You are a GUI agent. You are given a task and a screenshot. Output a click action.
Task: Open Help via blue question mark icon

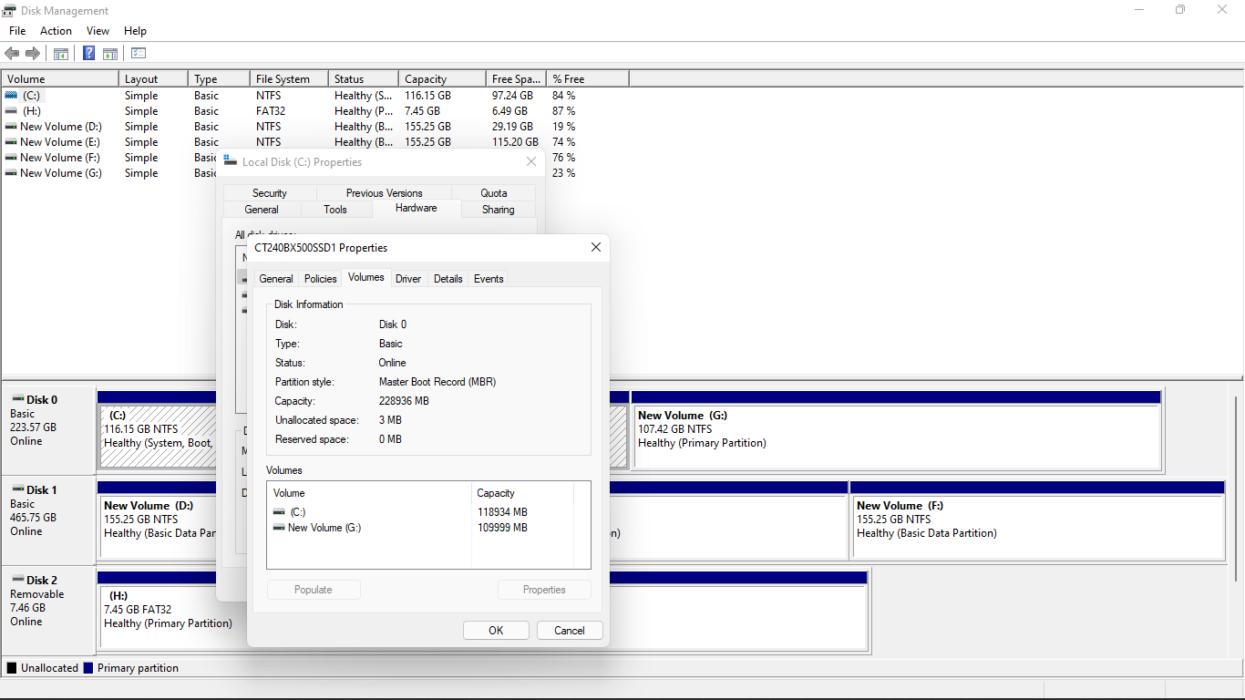pyautogui.click(x=89, y=54)
